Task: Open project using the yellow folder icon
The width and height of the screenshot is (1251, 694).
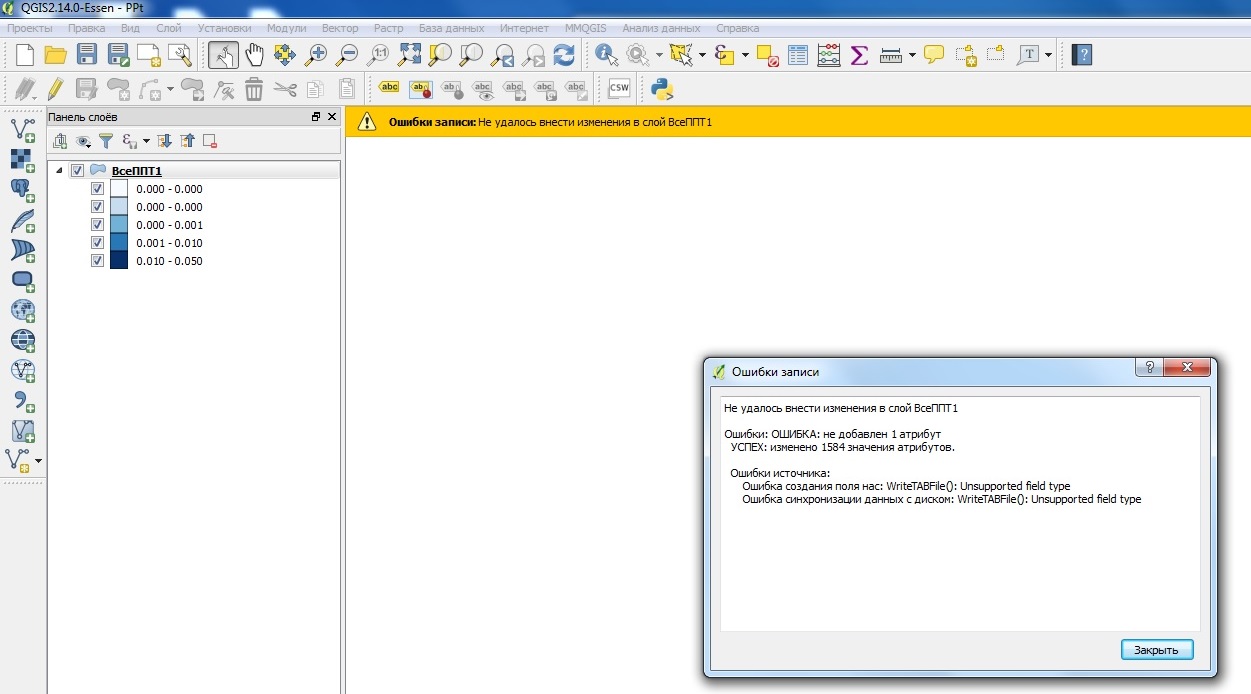Action: pos(55,54)
